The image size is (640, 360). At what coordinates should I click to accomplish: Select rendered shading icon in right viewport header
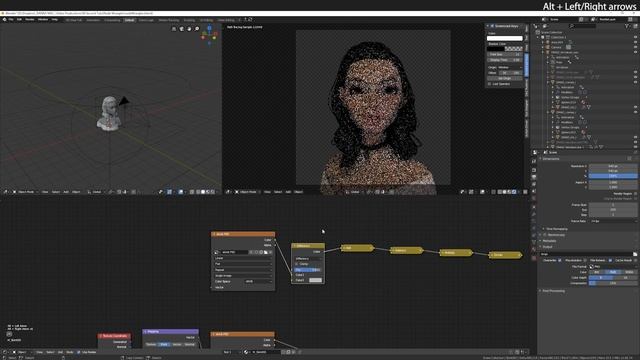514,192
